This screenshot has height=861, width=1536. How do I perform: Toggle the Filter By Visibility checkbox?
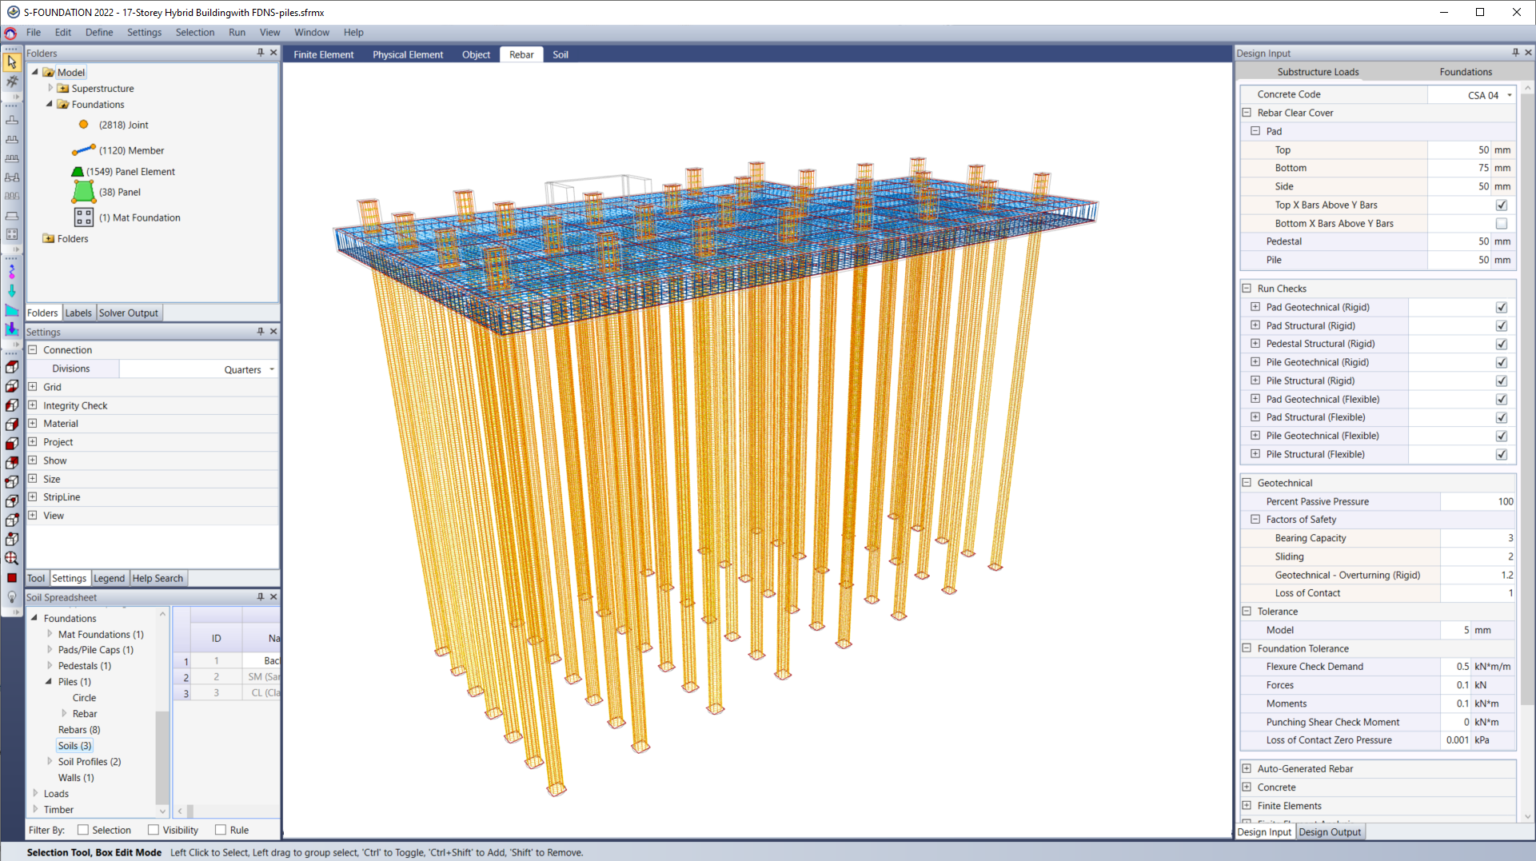[x=153, y=830]
